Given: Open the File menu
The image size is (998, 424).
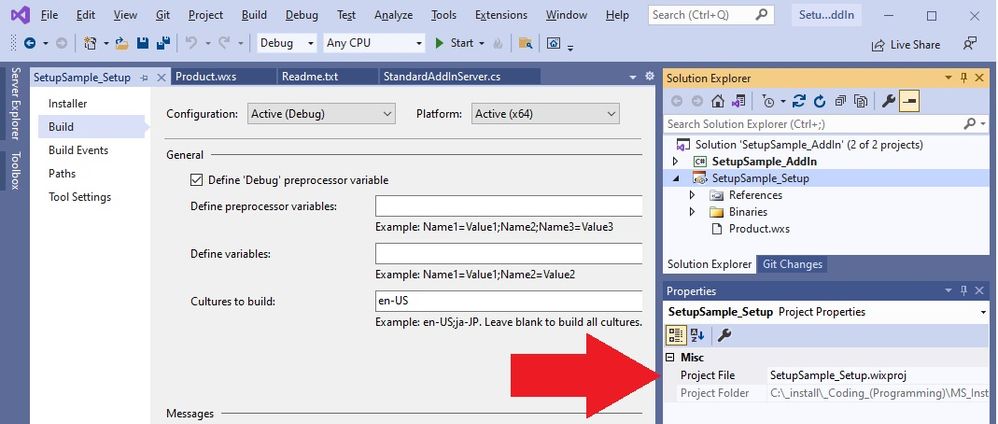Looking at the screenshot, I should pos(49,15).
